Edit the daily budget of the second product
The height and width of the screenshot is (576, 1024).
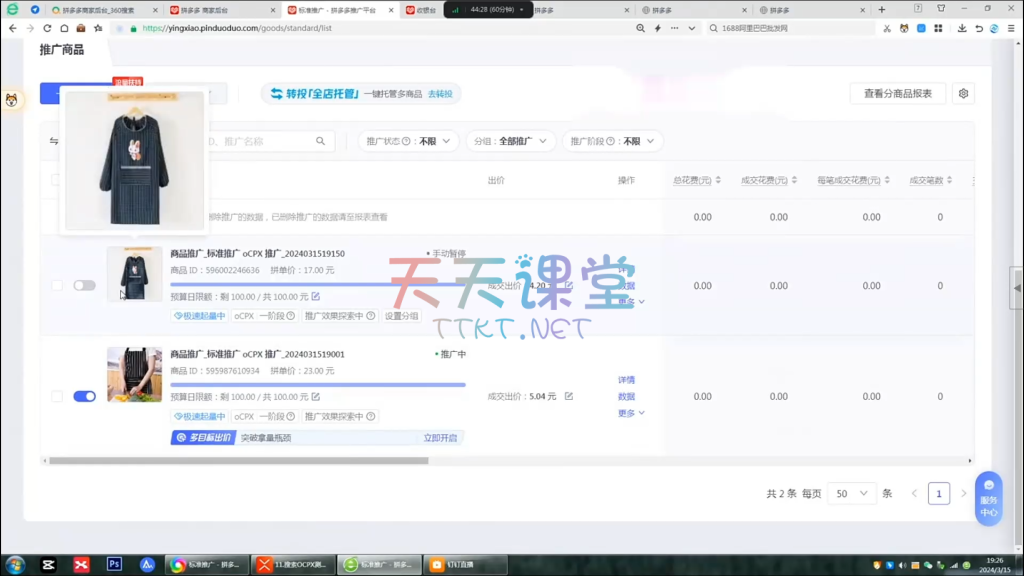coord(315,397)
